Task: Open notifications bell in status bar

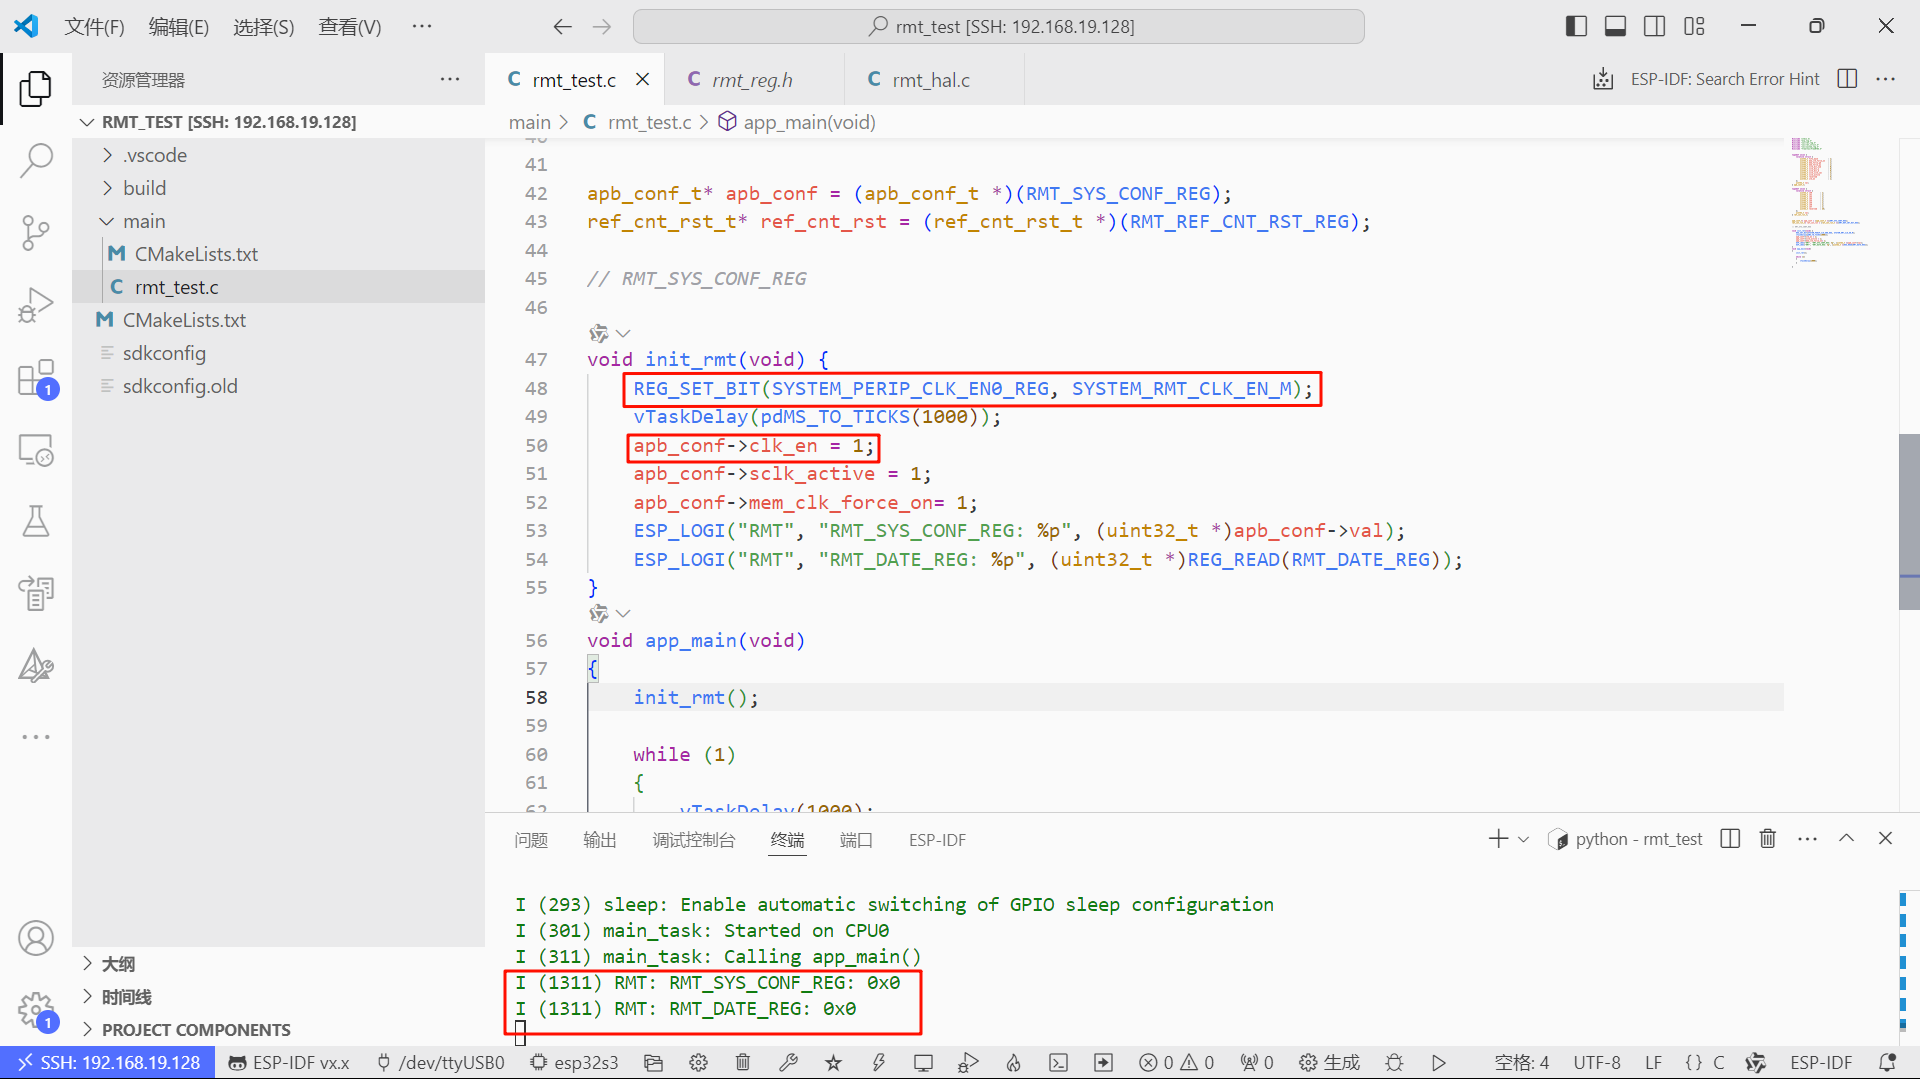Action: coord(1887,1062)
